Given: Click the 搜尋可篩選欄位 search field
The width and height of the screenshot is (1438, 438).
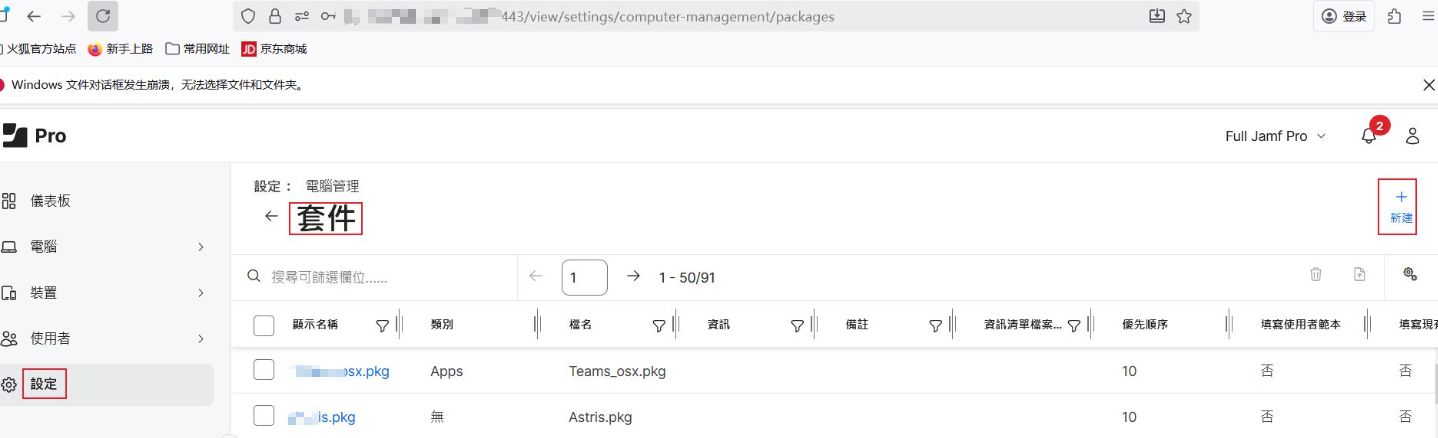Looking at the screenshot, I should point(380,276).
